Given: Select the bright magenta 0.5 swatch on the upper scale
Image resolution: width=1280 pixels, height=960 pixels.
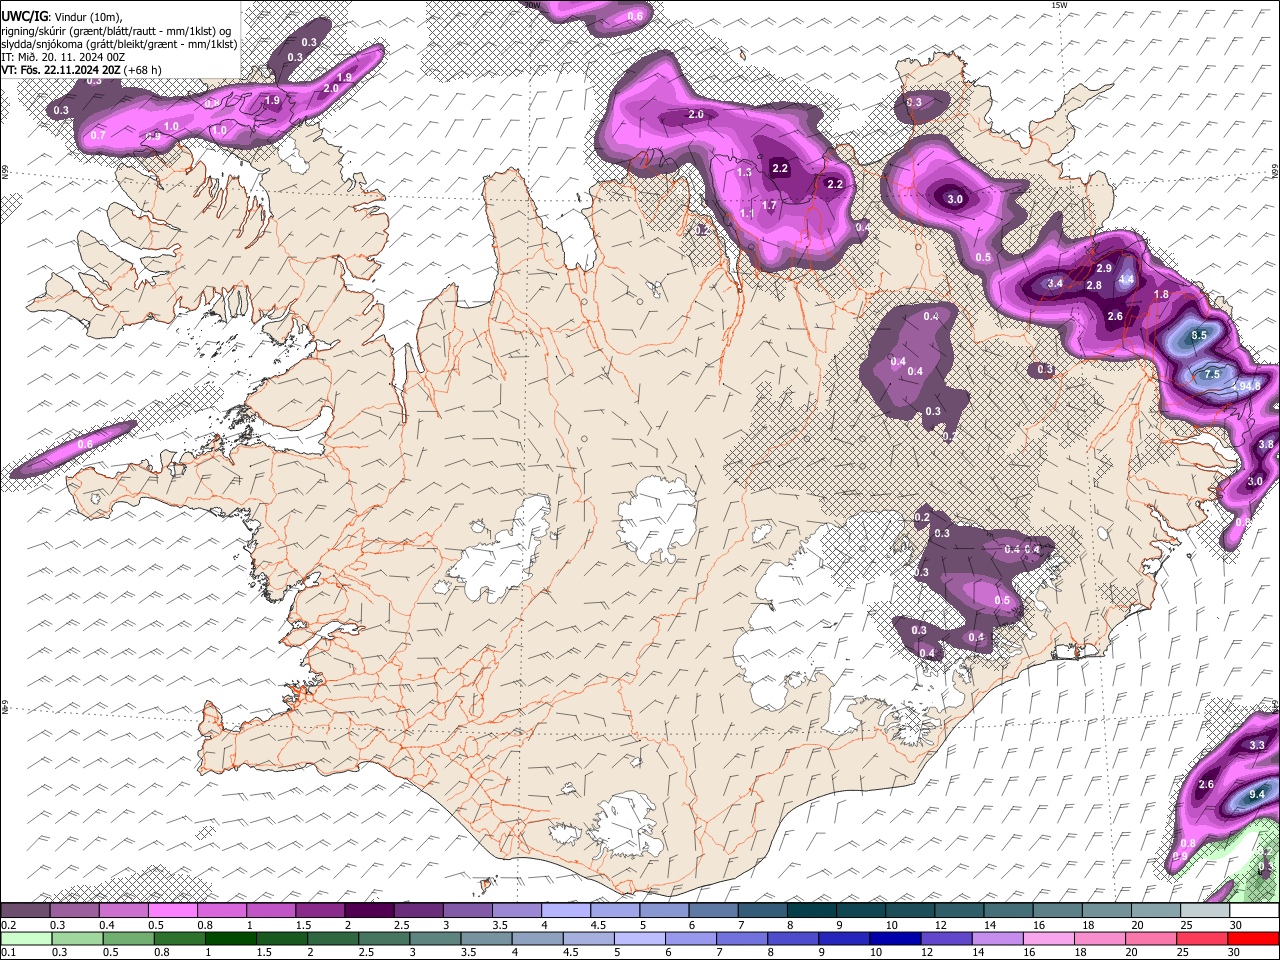Looking at the screenshot, I should (x=174, y=911).
